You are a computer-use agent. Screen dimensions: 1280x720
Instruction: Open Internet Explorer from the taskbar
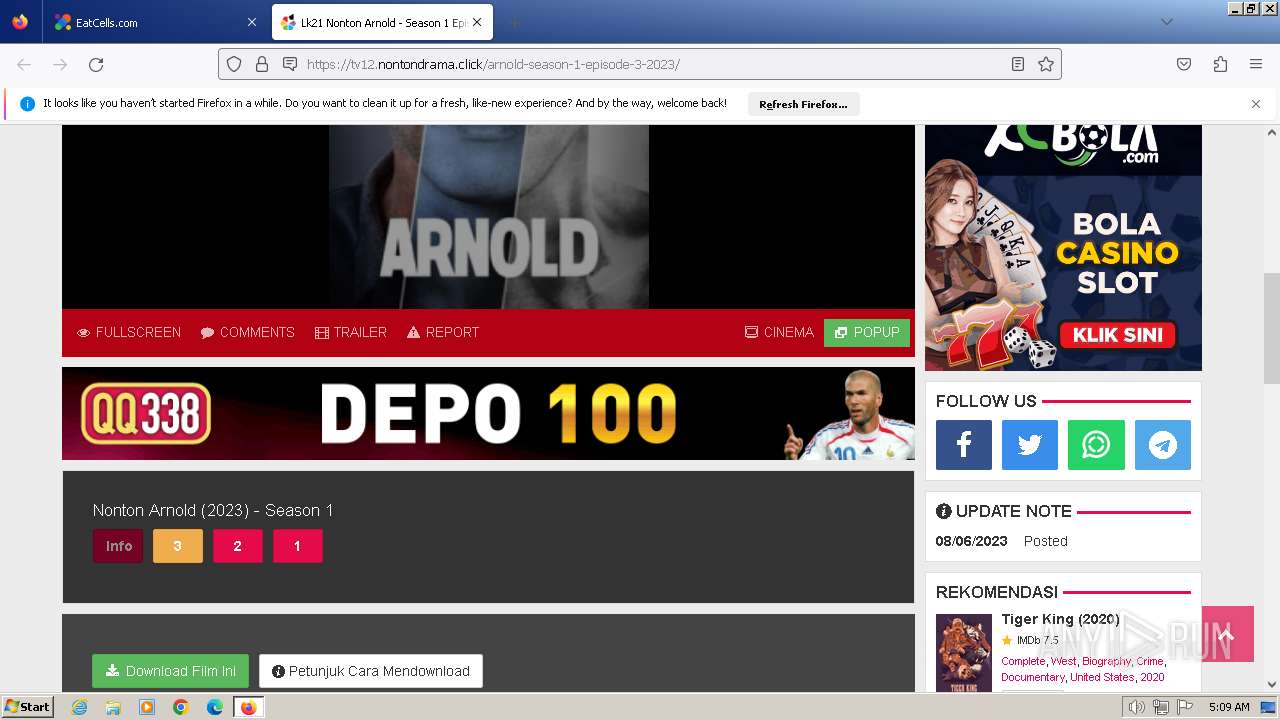tap(79, 707)
